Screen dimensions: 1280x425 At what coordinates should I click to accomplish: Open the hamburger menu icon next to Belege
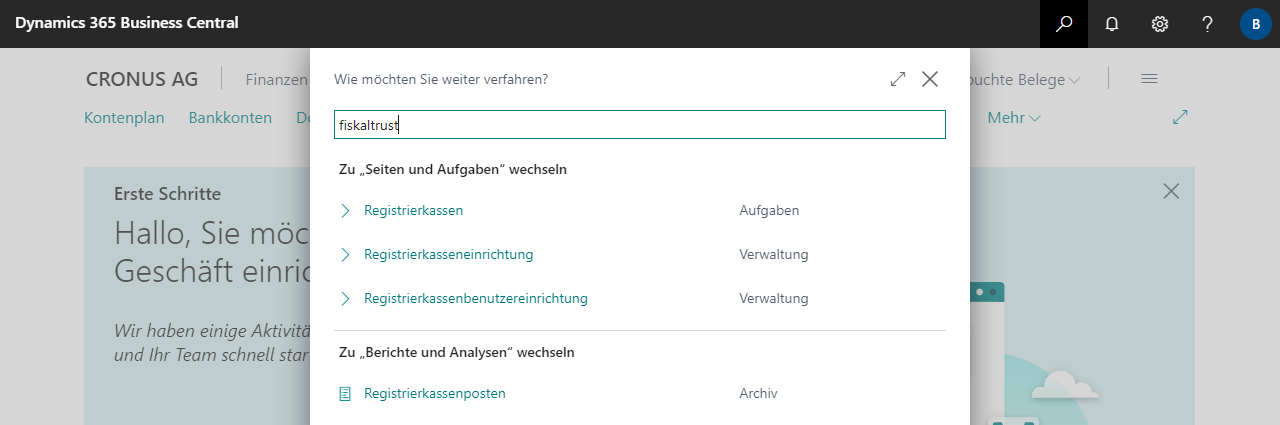pyautogui.click(x=1149, y=79)
